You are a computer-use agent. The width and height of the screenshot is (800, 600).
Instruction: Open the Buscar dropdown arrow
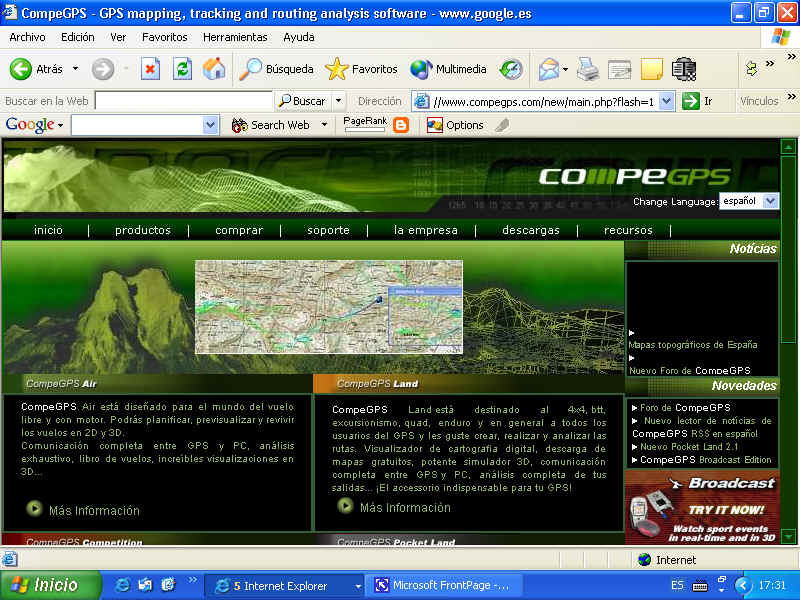338,101
